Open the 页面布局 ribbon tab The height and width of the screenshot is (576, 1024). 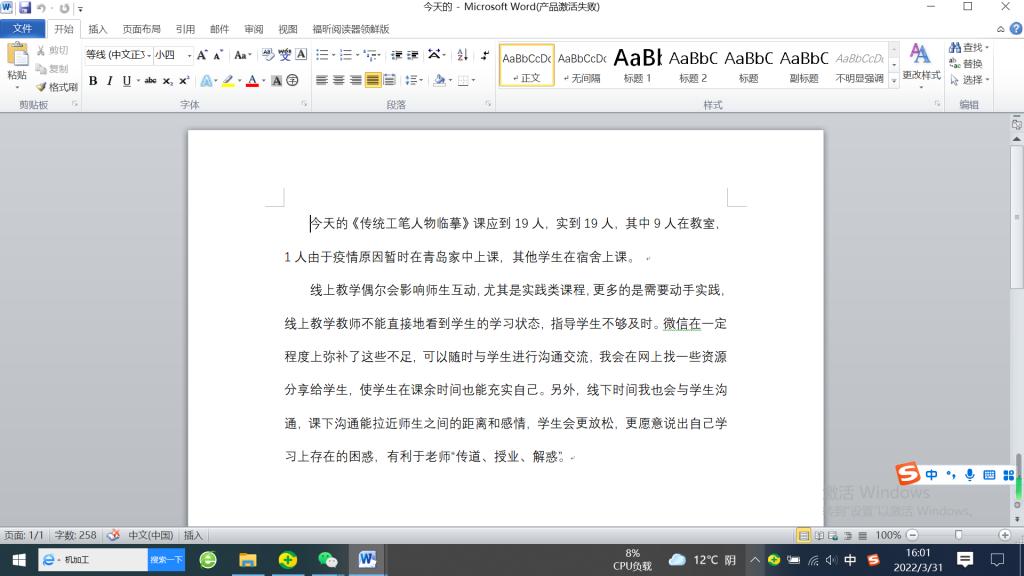(141, 29)
